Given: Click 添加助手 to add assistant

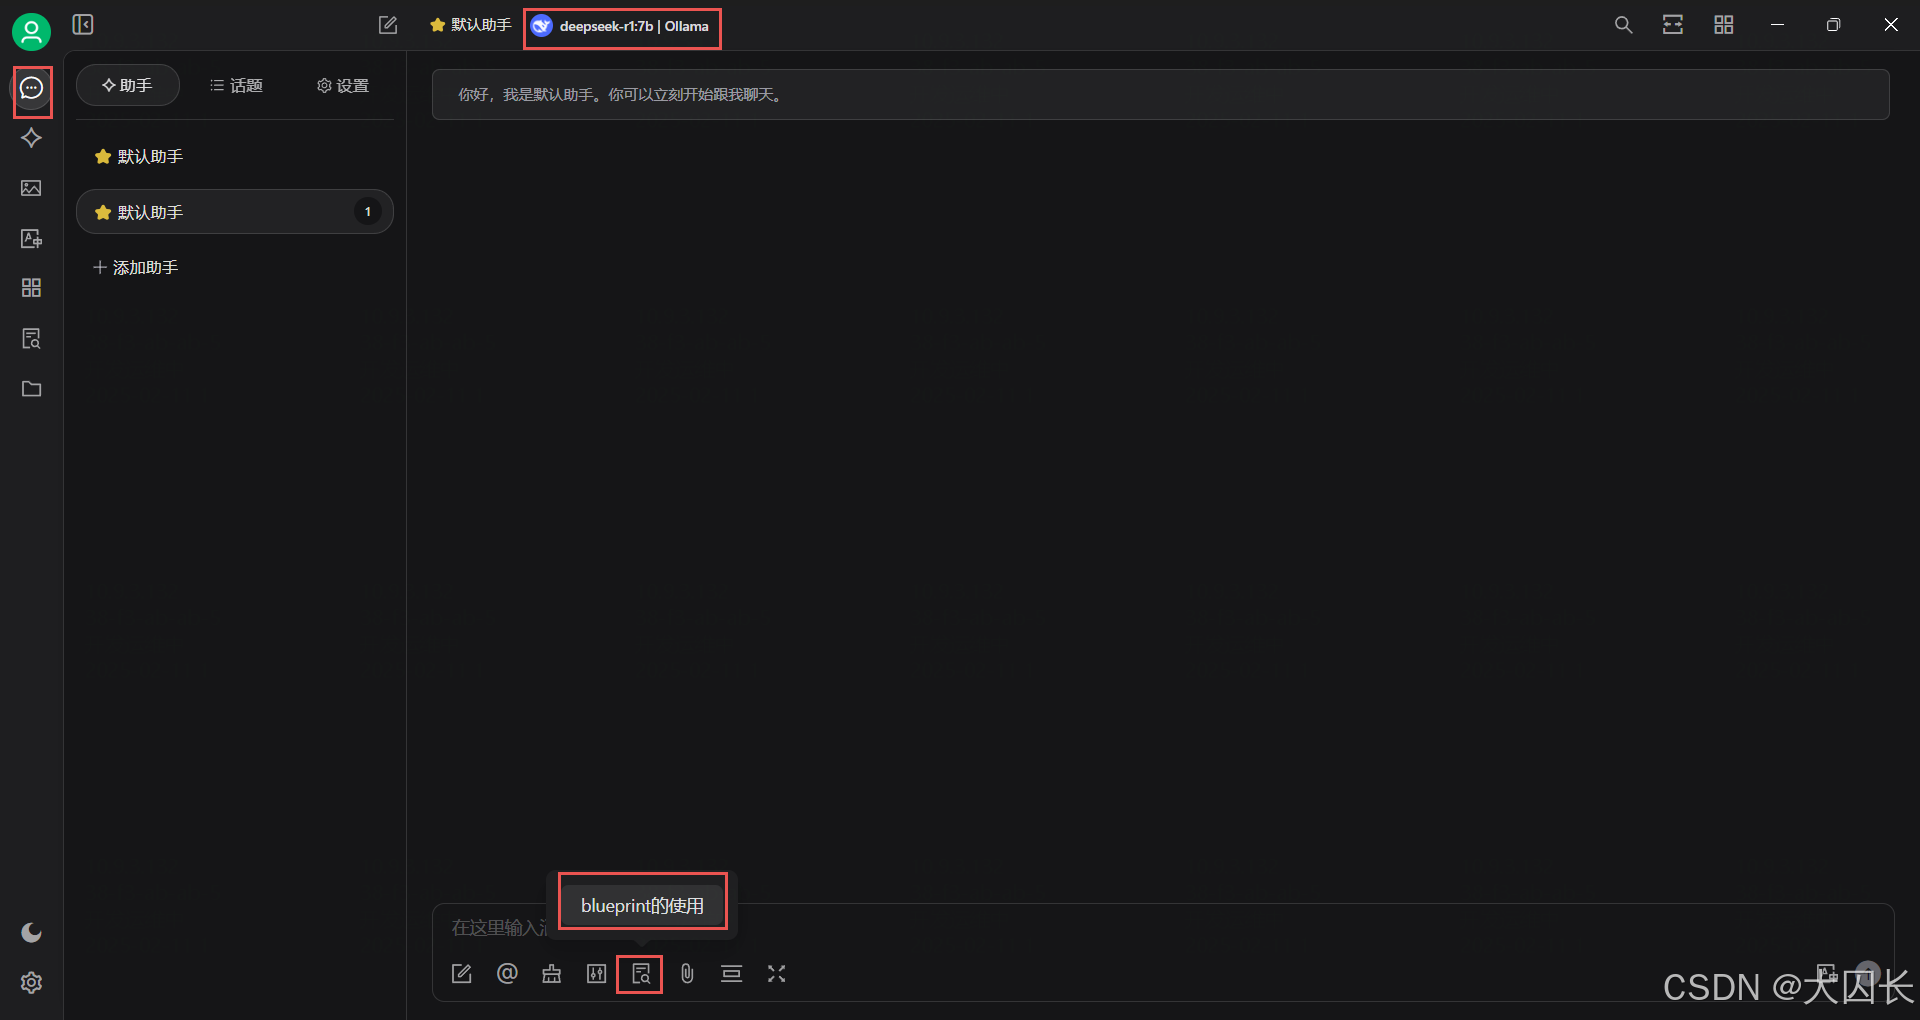Looking at the screenshot, I should pyautogui.click(x=136, y=267).
